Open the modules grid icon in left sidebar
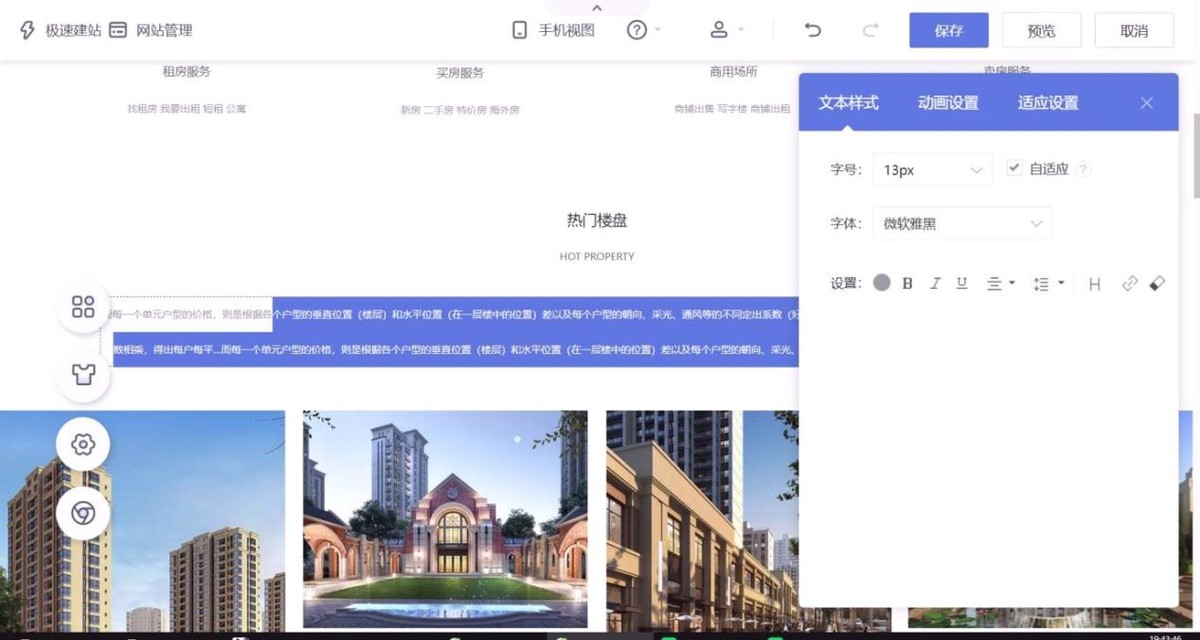 click(x=82, y=307)
